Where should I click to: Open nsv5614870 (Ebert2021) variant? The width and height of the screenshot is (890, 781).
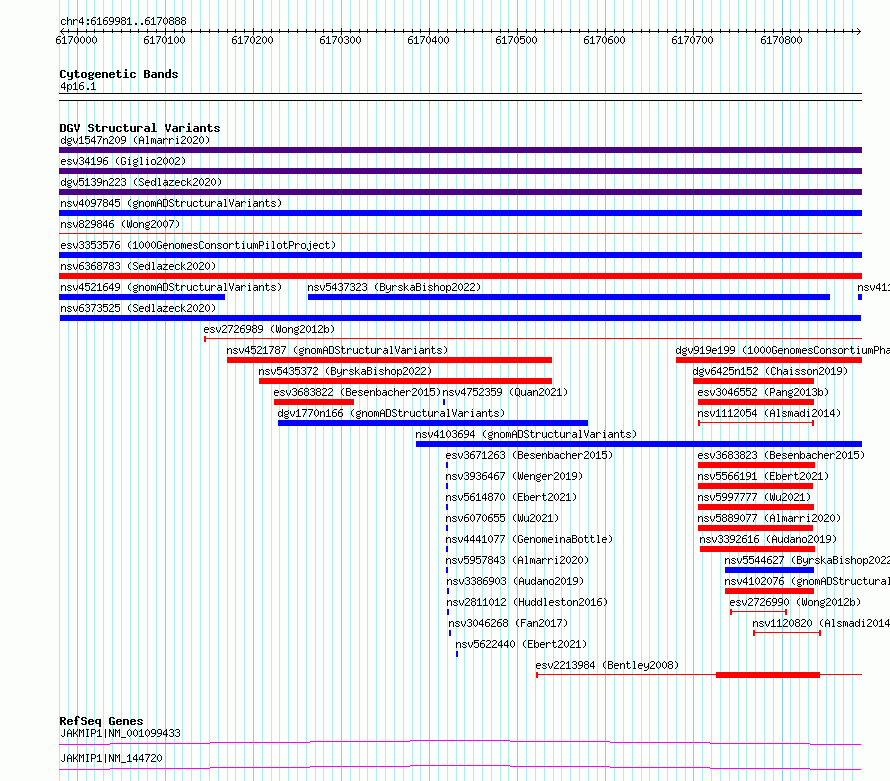pos(511,497)
